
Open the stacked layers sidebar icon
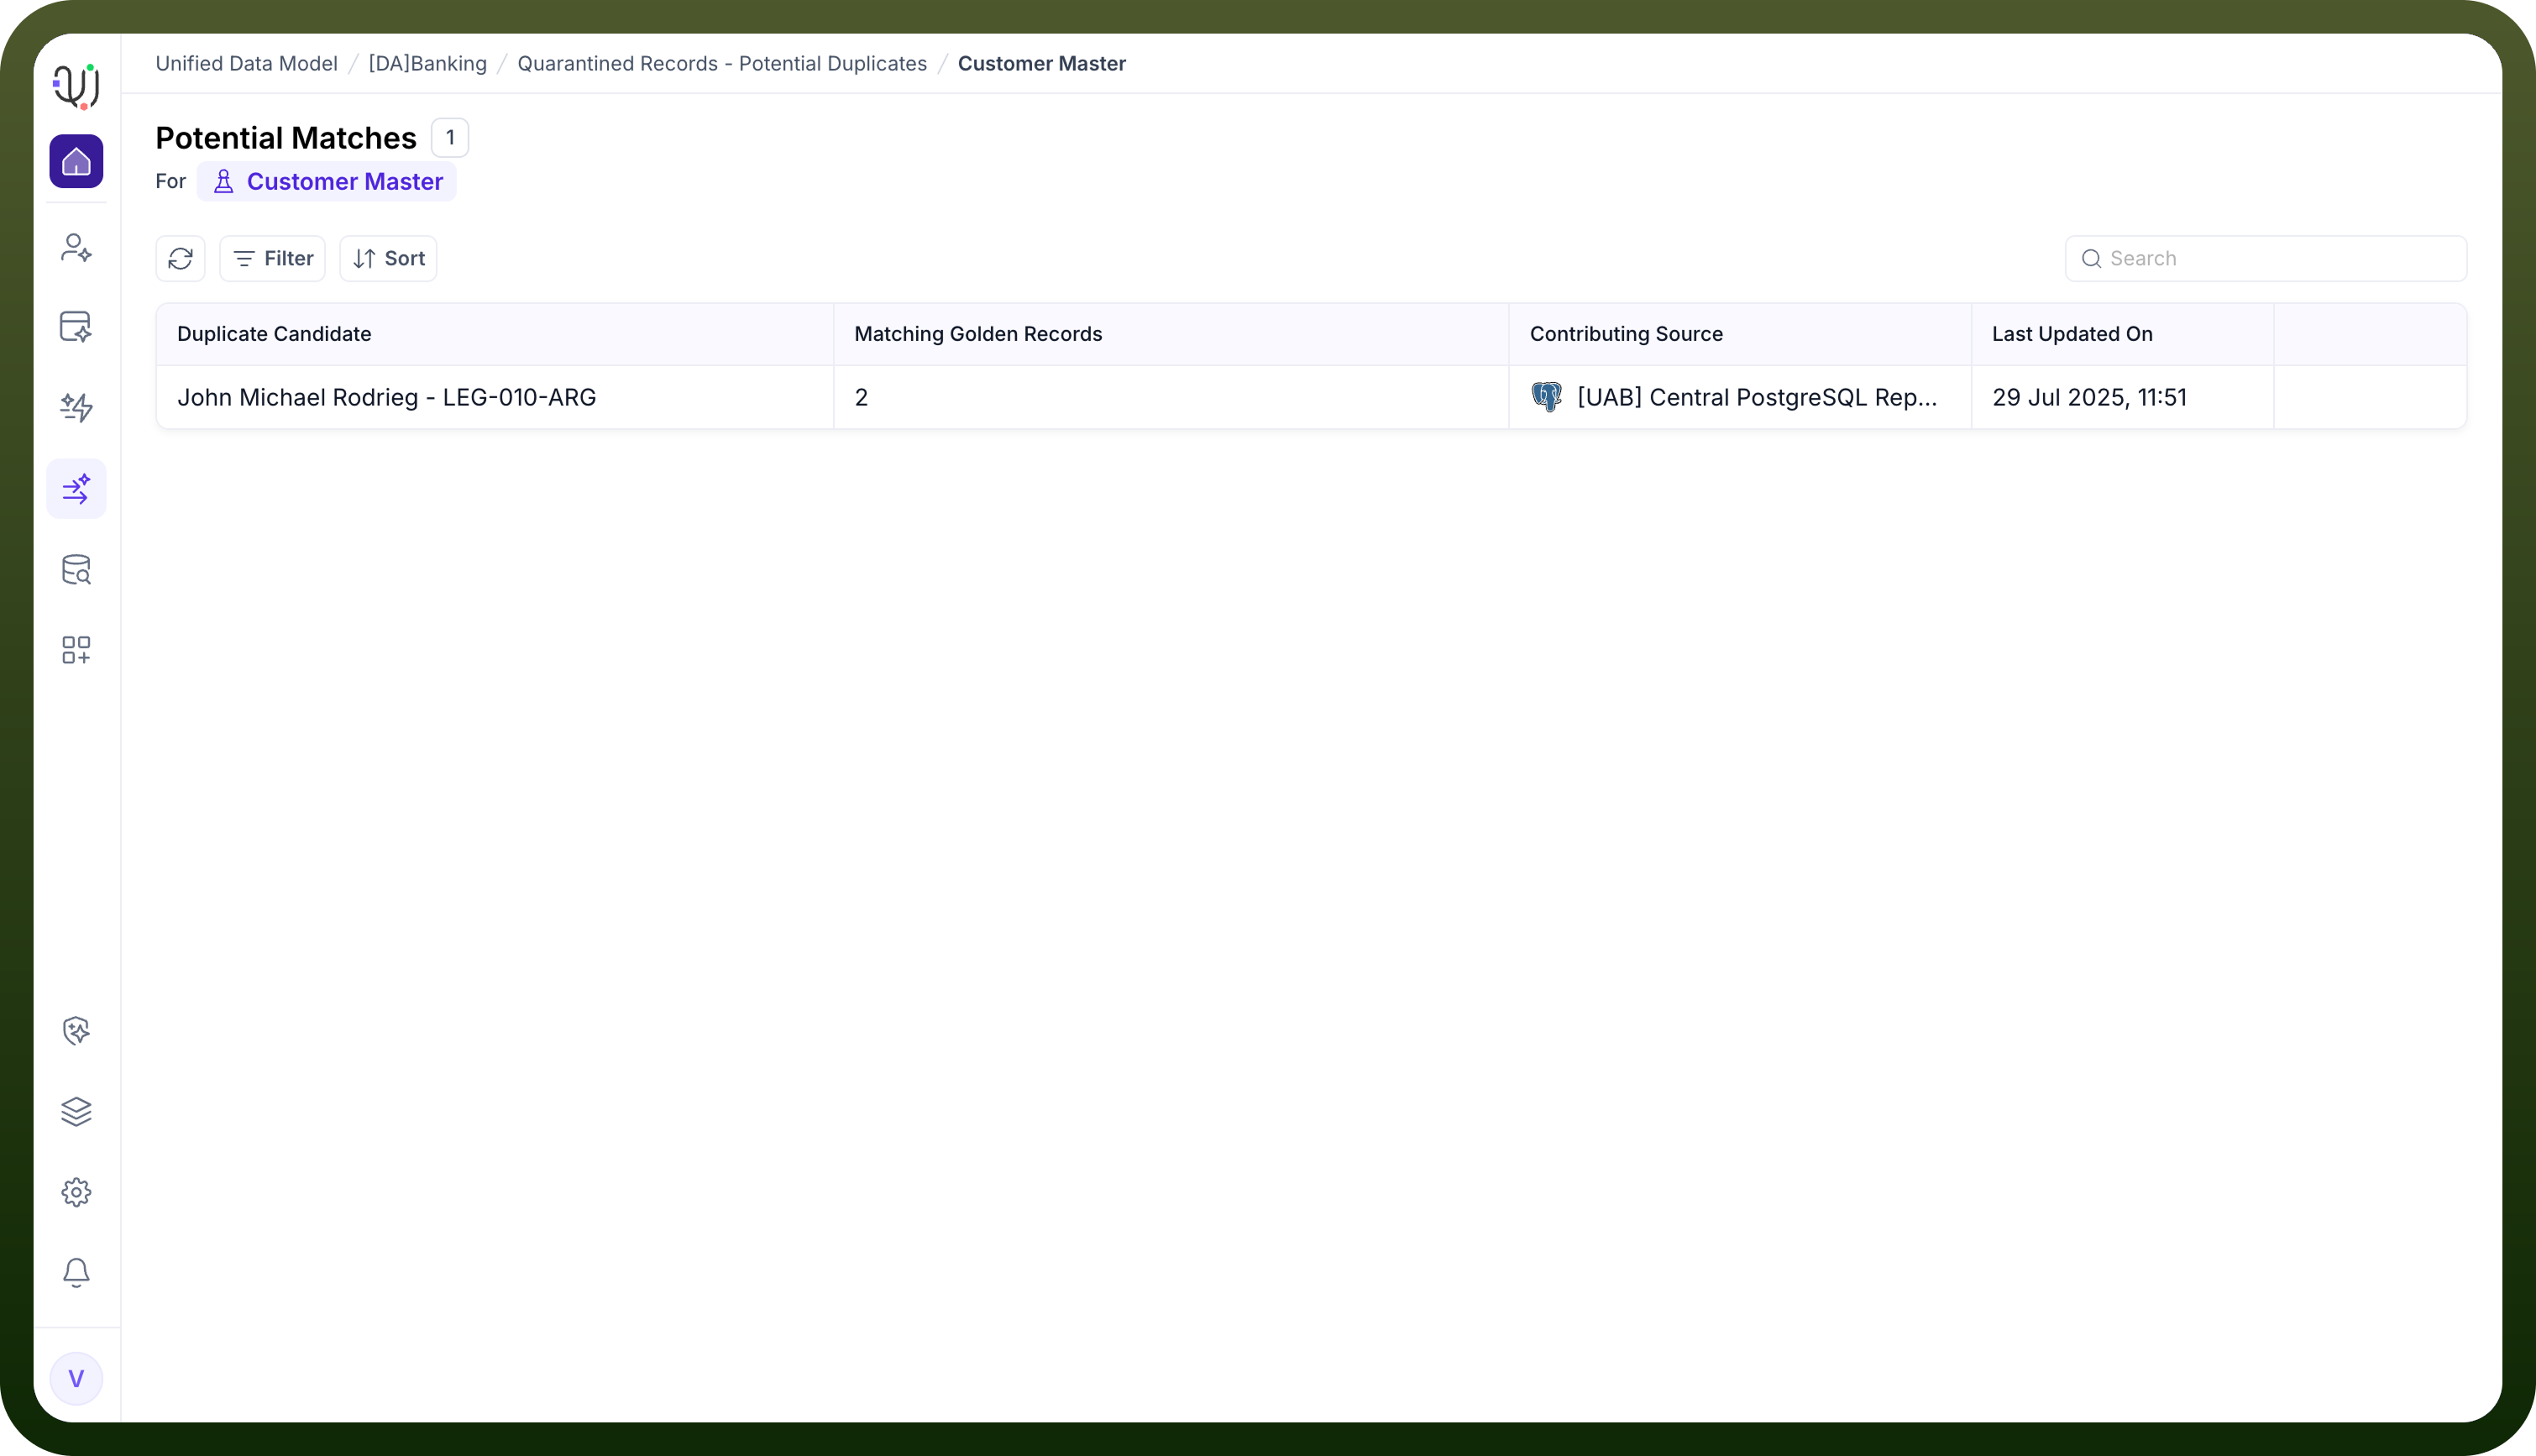pyautogui.click(x=76, y=1111)
